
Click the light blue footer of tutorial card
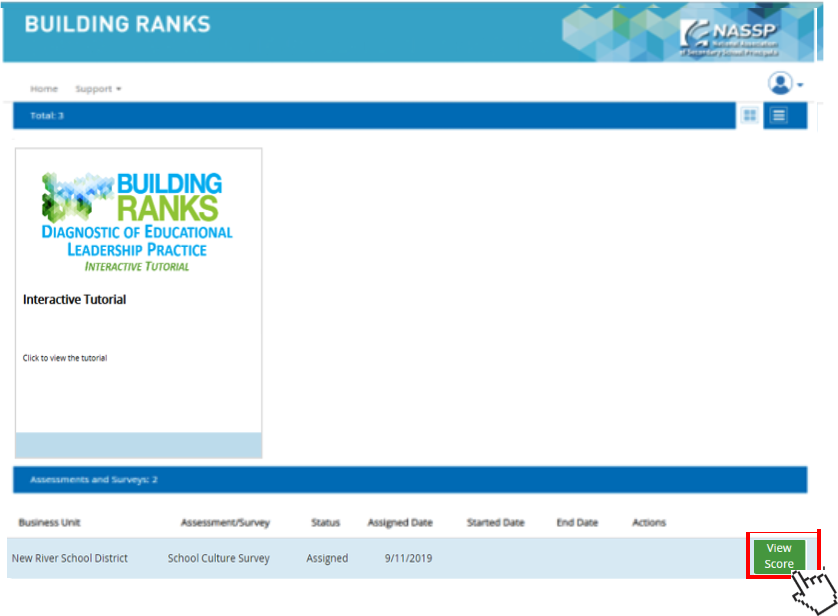[x=138, y=445]
